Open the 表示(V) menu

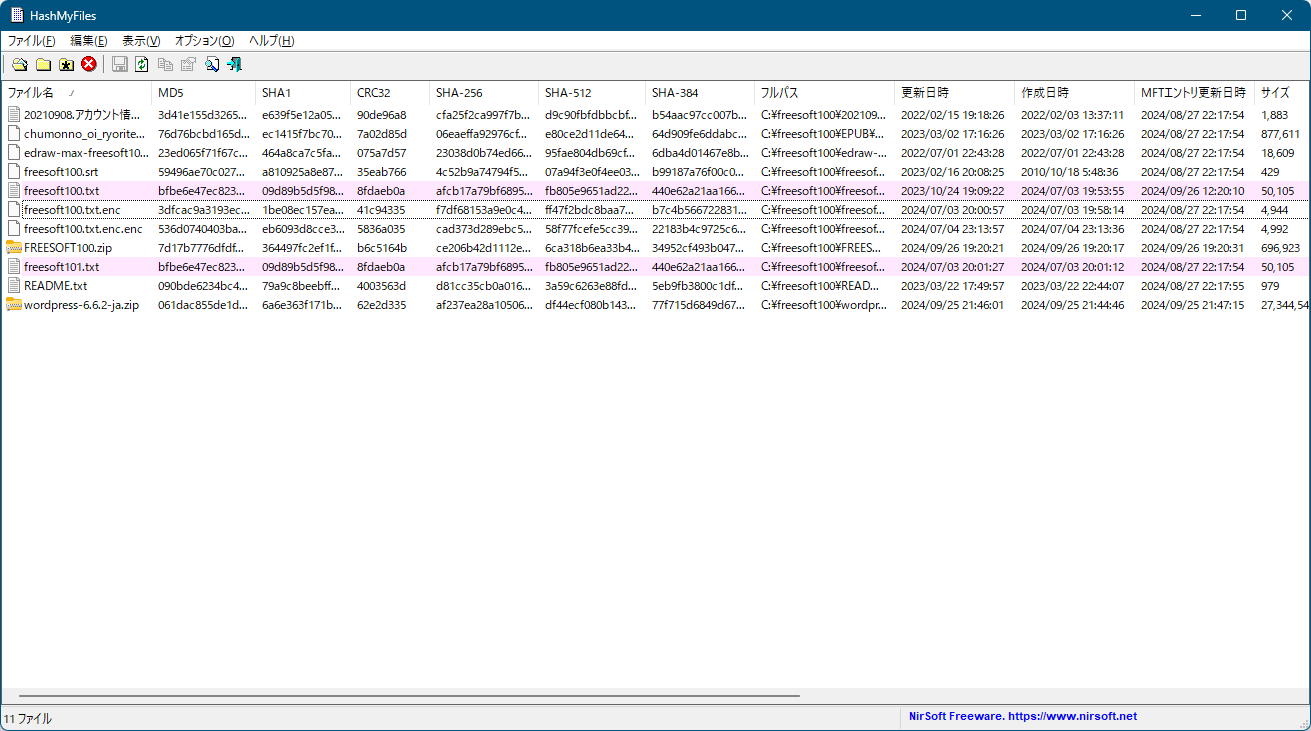[141, 41]
